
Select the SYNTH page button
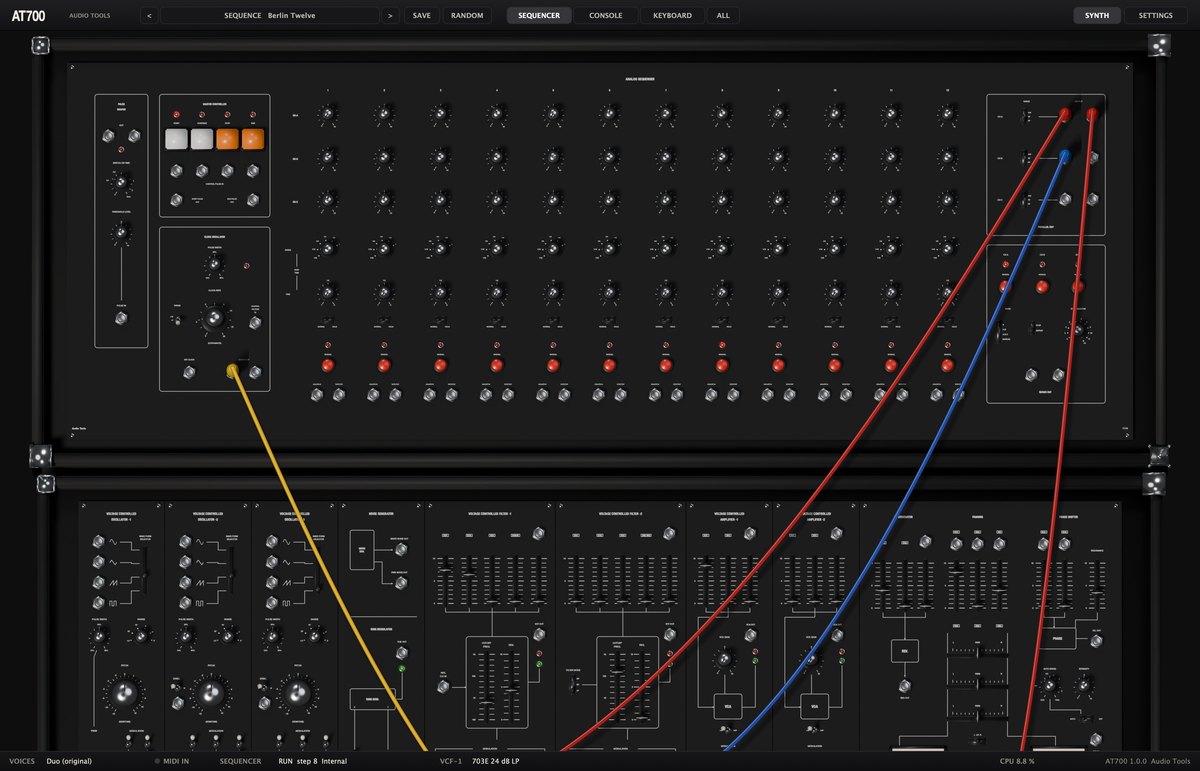click(x=1097, y=16)
